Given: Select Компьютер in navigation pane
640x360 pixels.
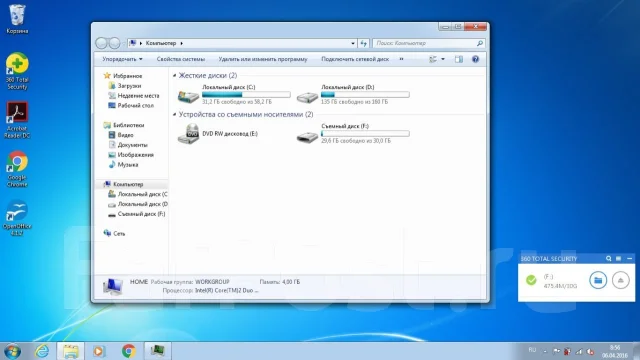Looking at the screenshot, I should coord(128,184).
